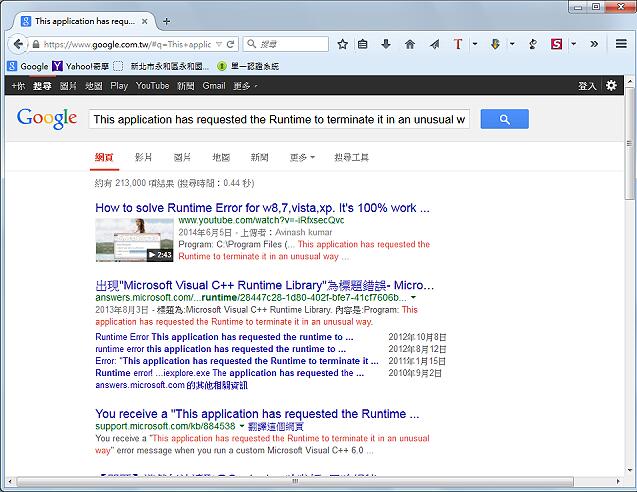637x492 pixels.
Task: Open the 2012年10月8日 Runtime Error sublink
Action: (224, 337)
